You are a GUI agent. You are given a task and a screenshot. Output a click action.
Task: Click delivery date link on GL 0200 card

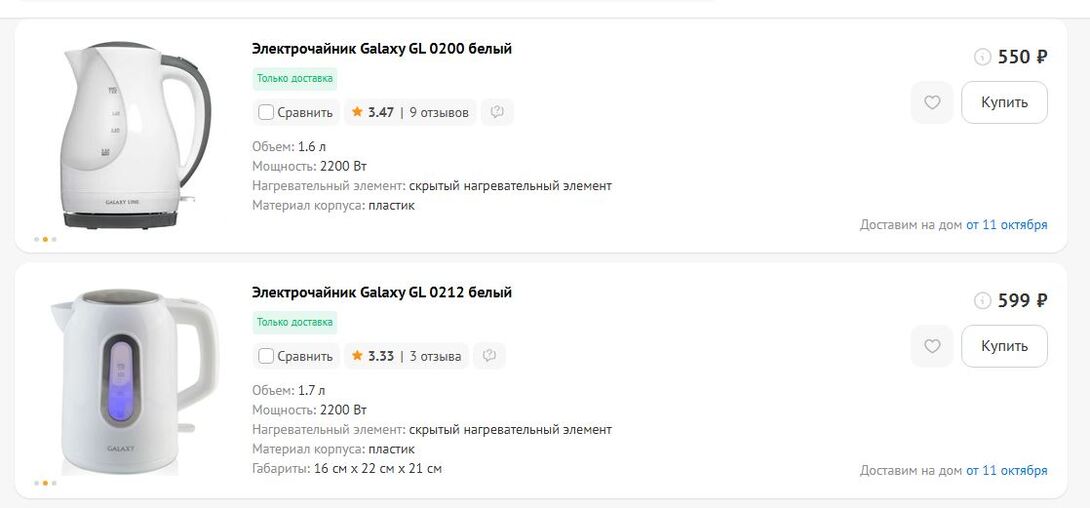(1006, 224)
